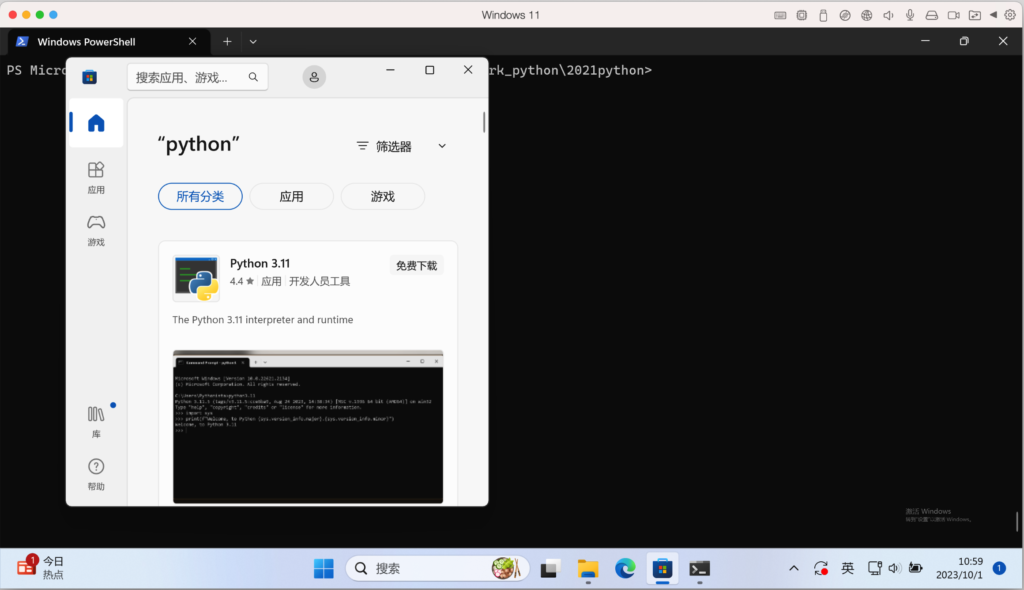Image resolution: width=1024 pixels, height=590 pixels.
Task: Click the VM camera icon in the title bar
Action: [x=953, y=15]
